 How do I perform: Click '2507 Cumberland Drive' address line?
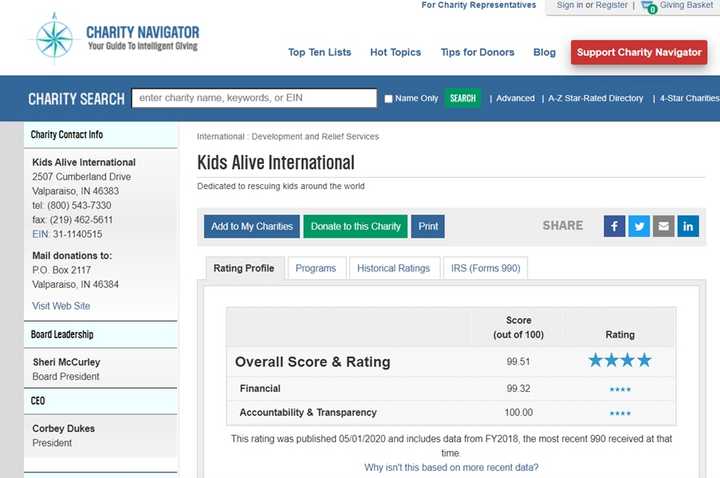point(81,177)
